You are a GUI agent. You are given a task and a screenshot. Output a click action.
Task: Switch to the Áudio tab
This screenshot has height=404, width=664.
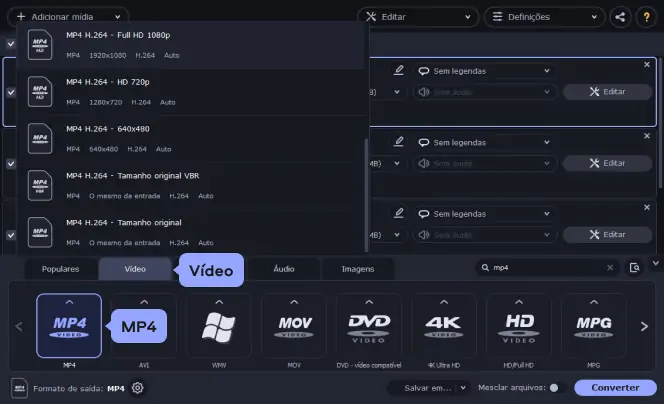click(x=284, y=269)
